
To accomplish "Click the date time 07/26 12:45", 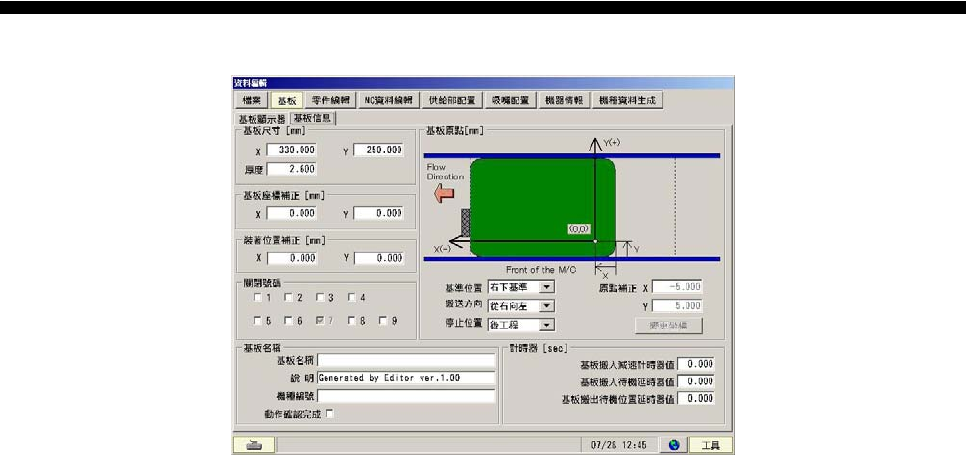I will point(619,445).
